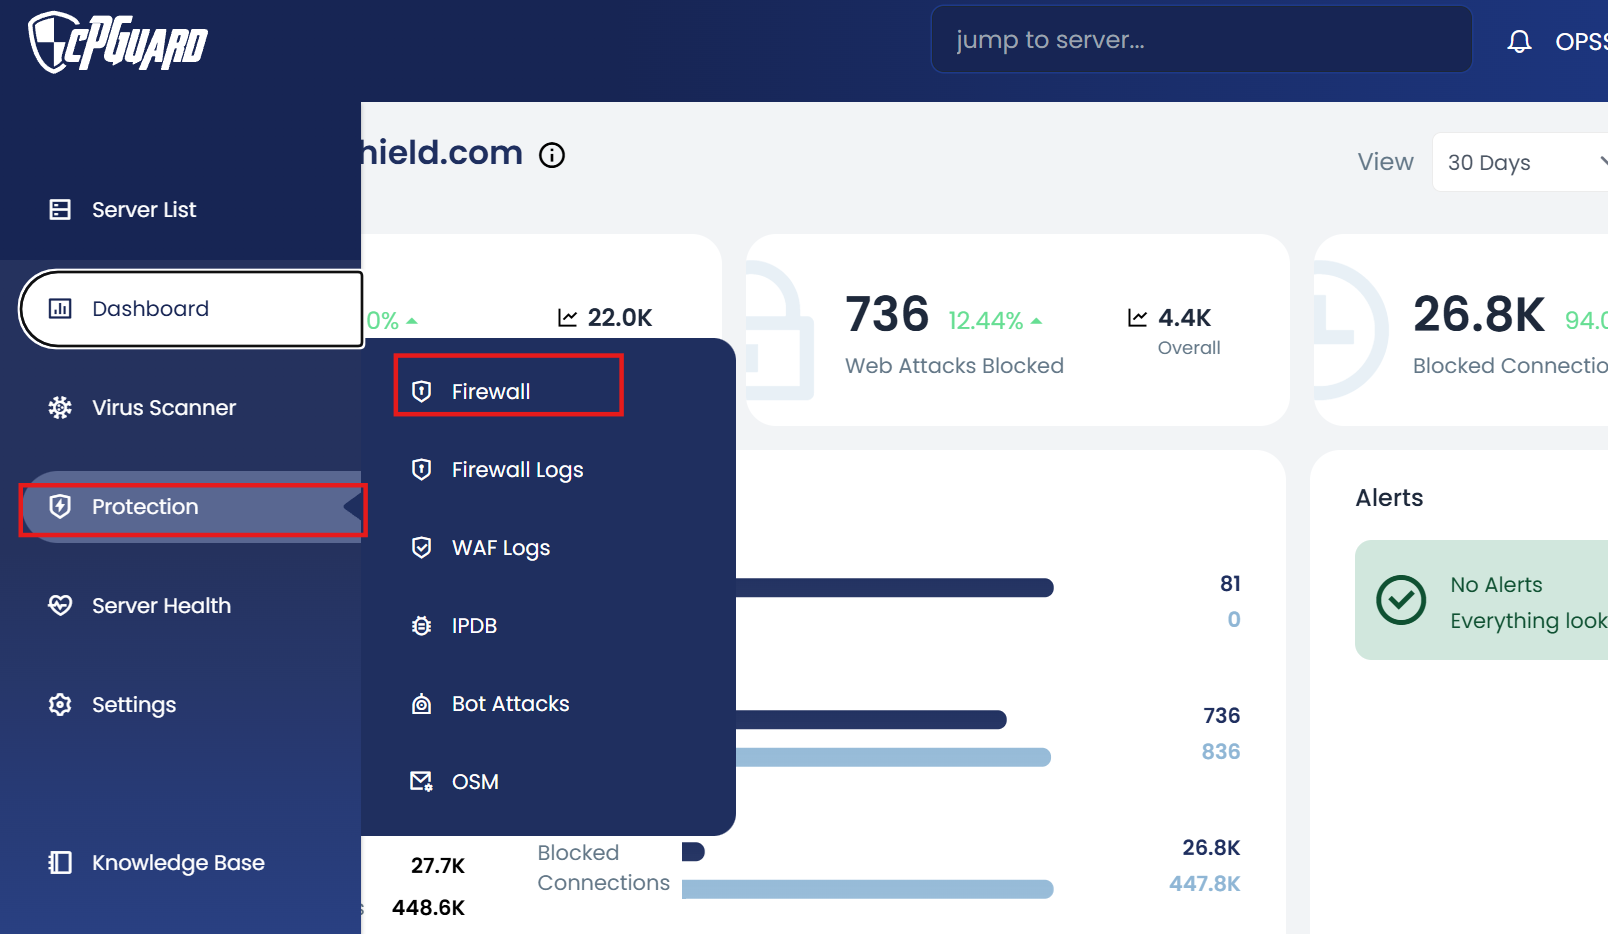Click the chart icon next to 4.4K
This screenshot has height=934, width=1608.
[1137, 317]
